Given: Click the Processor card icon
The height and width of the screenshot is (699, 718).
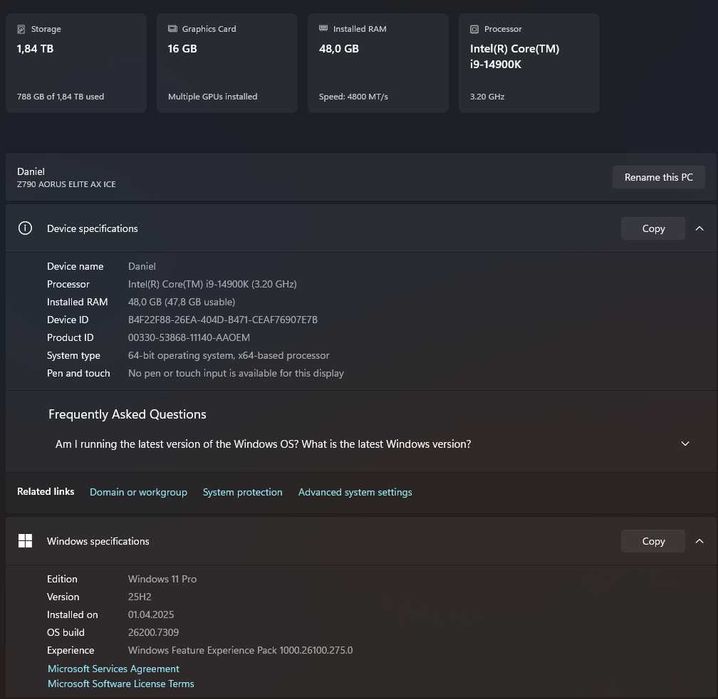Looking at the screenshot, I should (474, 29).
